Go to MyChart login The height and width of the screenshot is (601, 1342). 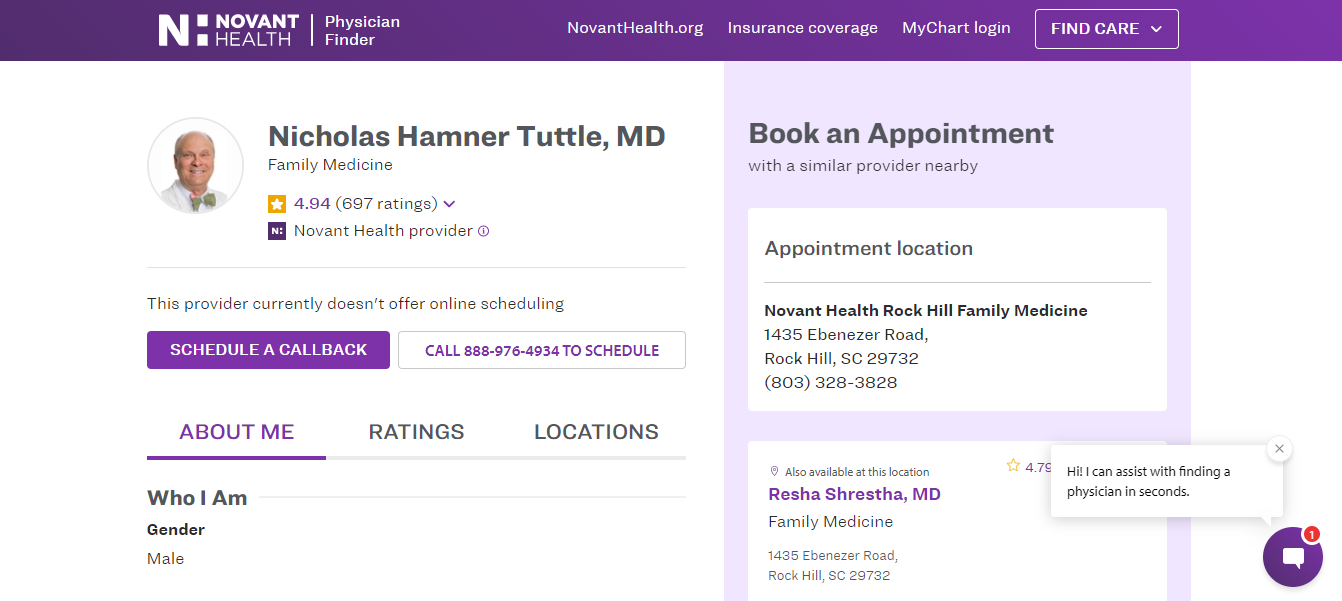(956, 28)
